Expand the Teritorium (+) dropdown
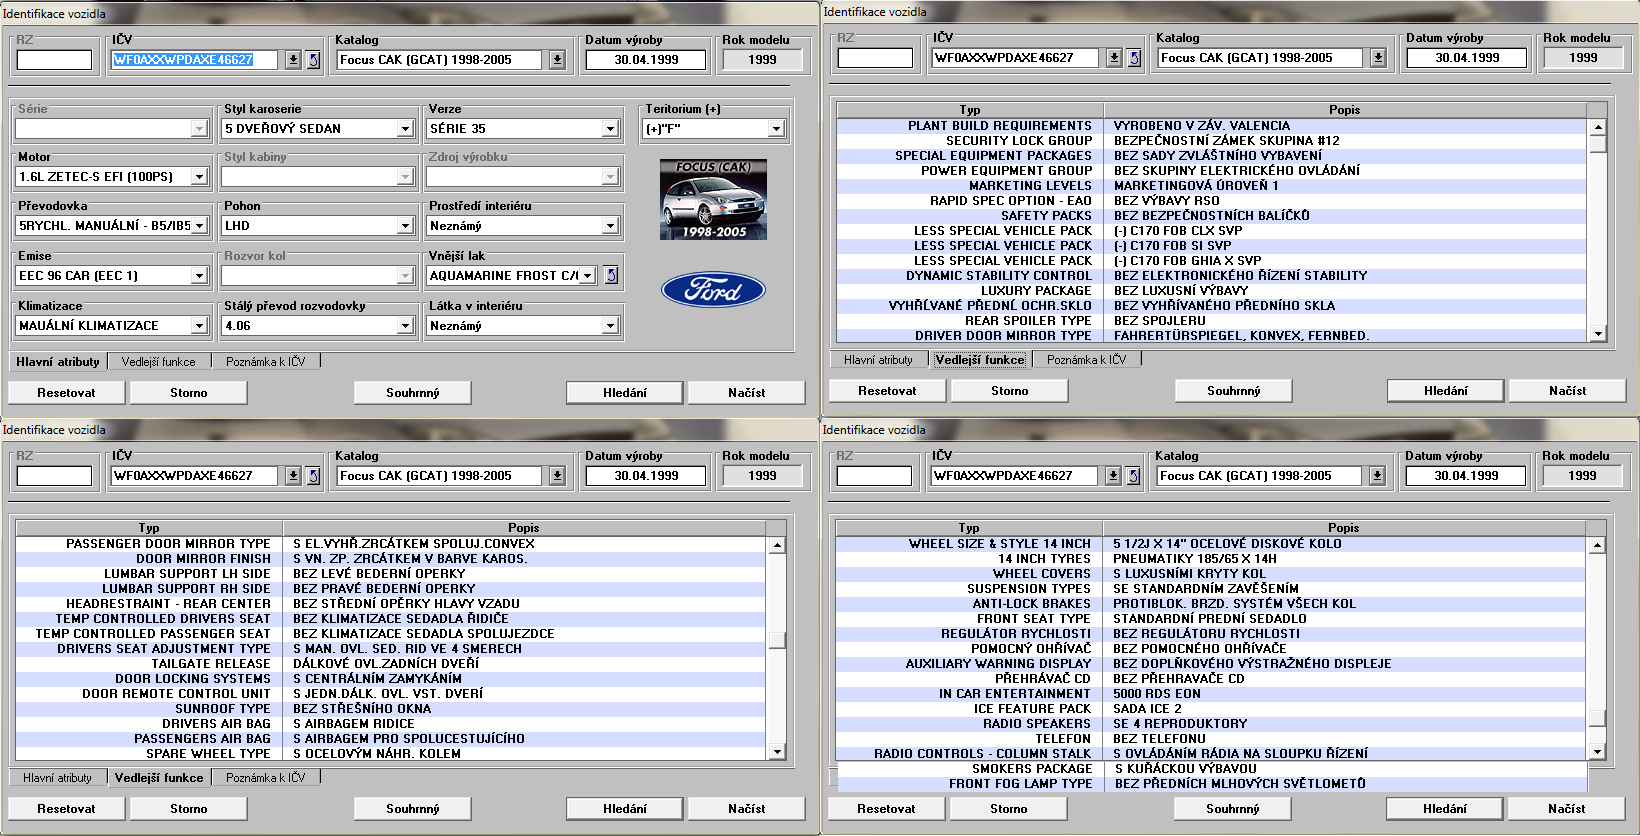This screenshot has height=836, width=1640. (x=776, y=129)
